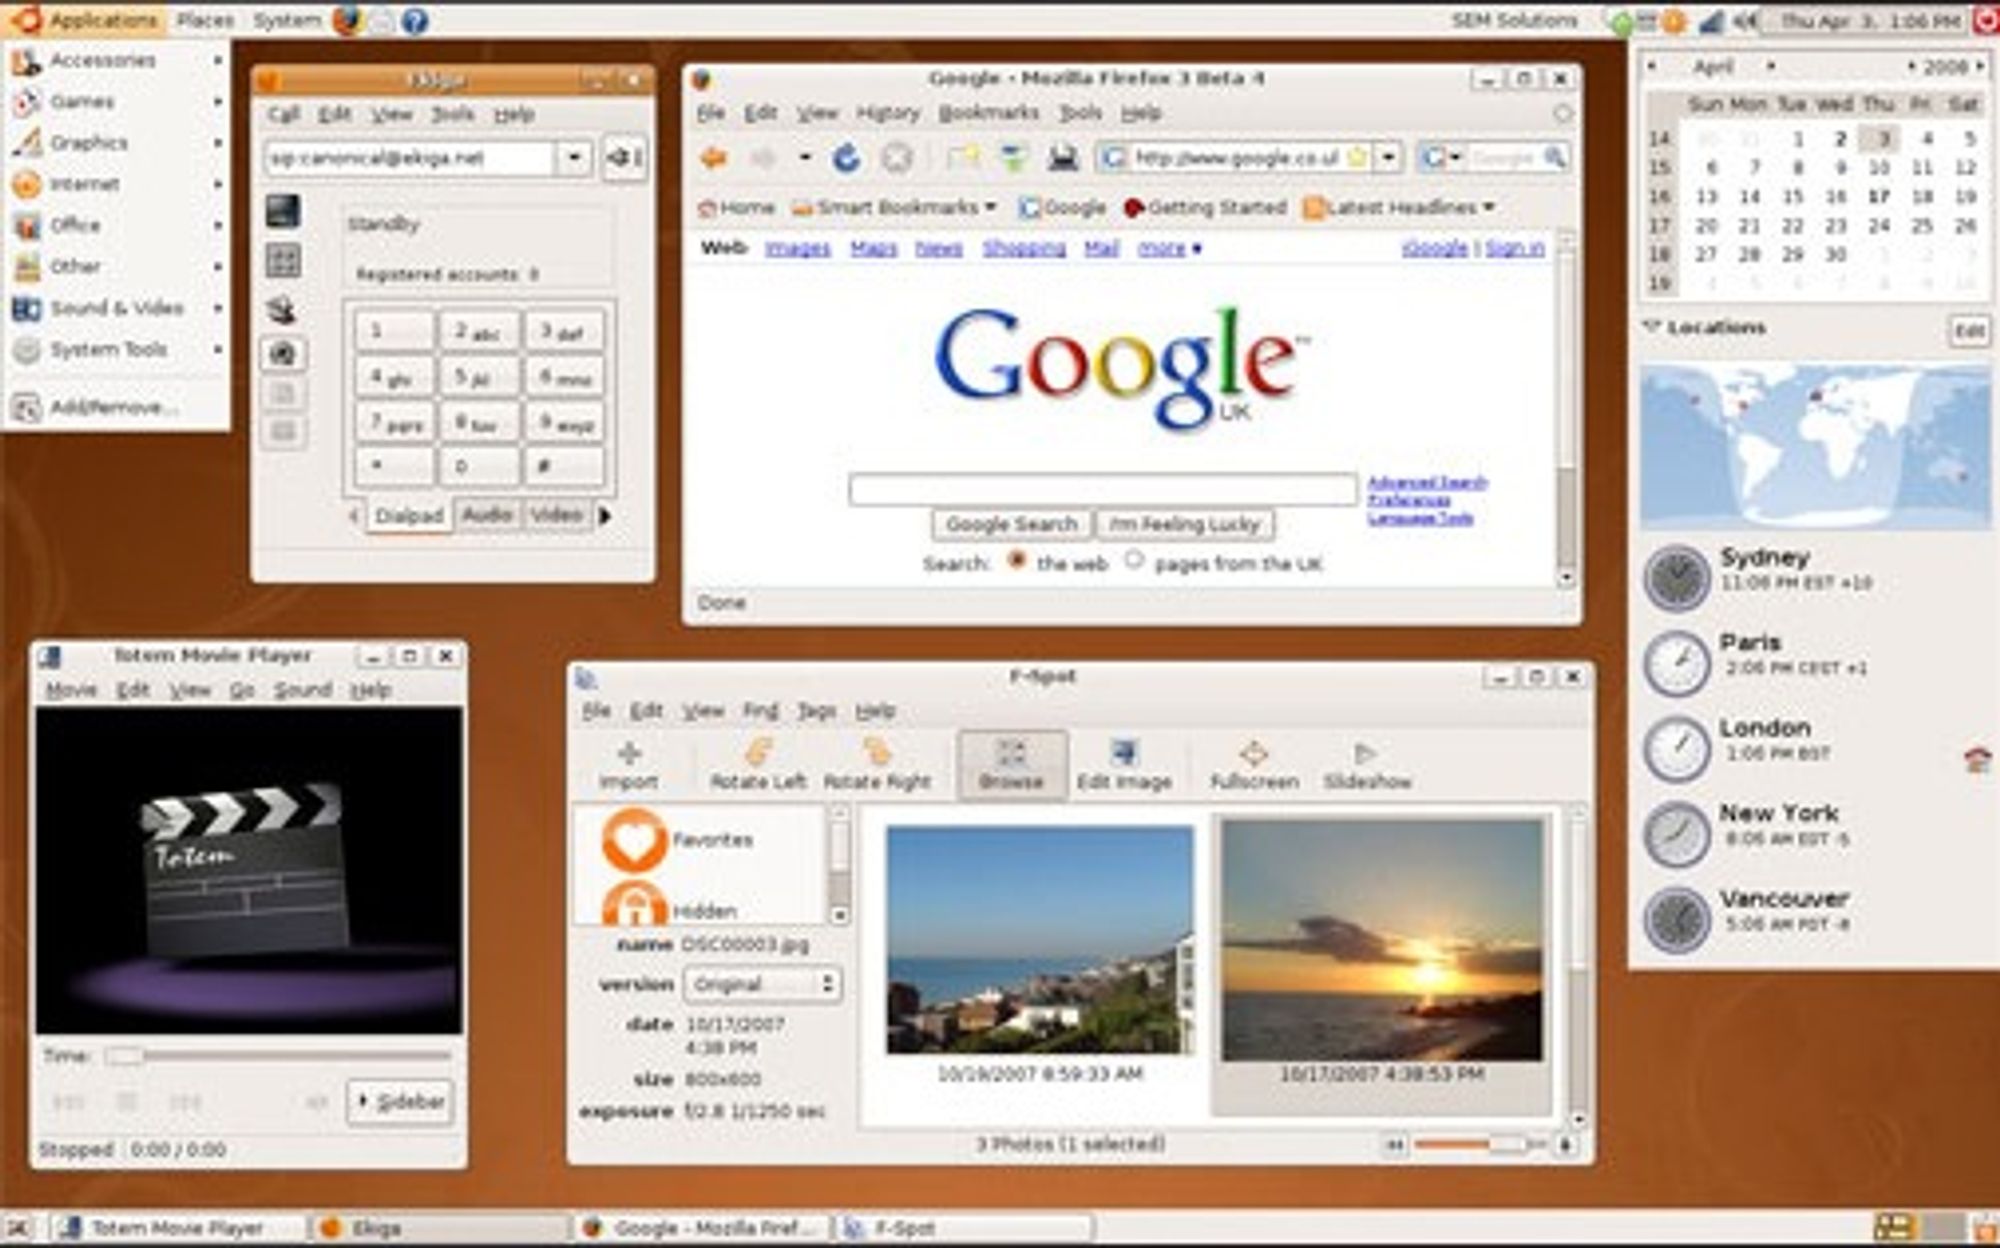Switch to Ekiga Video tab
This screenshot has height=1248, width=2000.
(556, 515)
